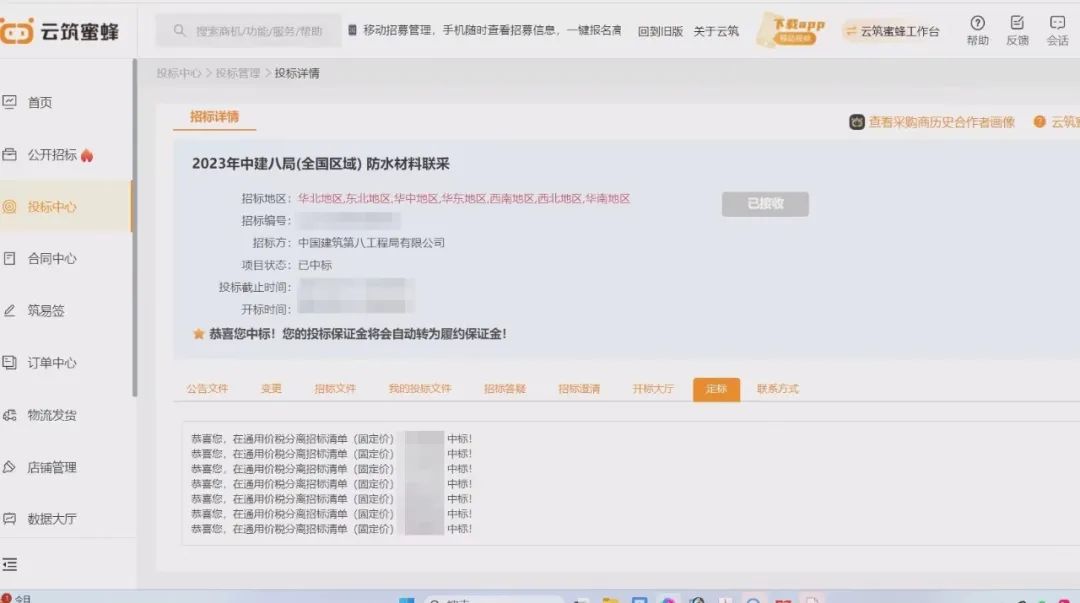Click the 订单中心 icon
Image resolution: width=1080 pixels, height=603 pixels.
(9, 362)
